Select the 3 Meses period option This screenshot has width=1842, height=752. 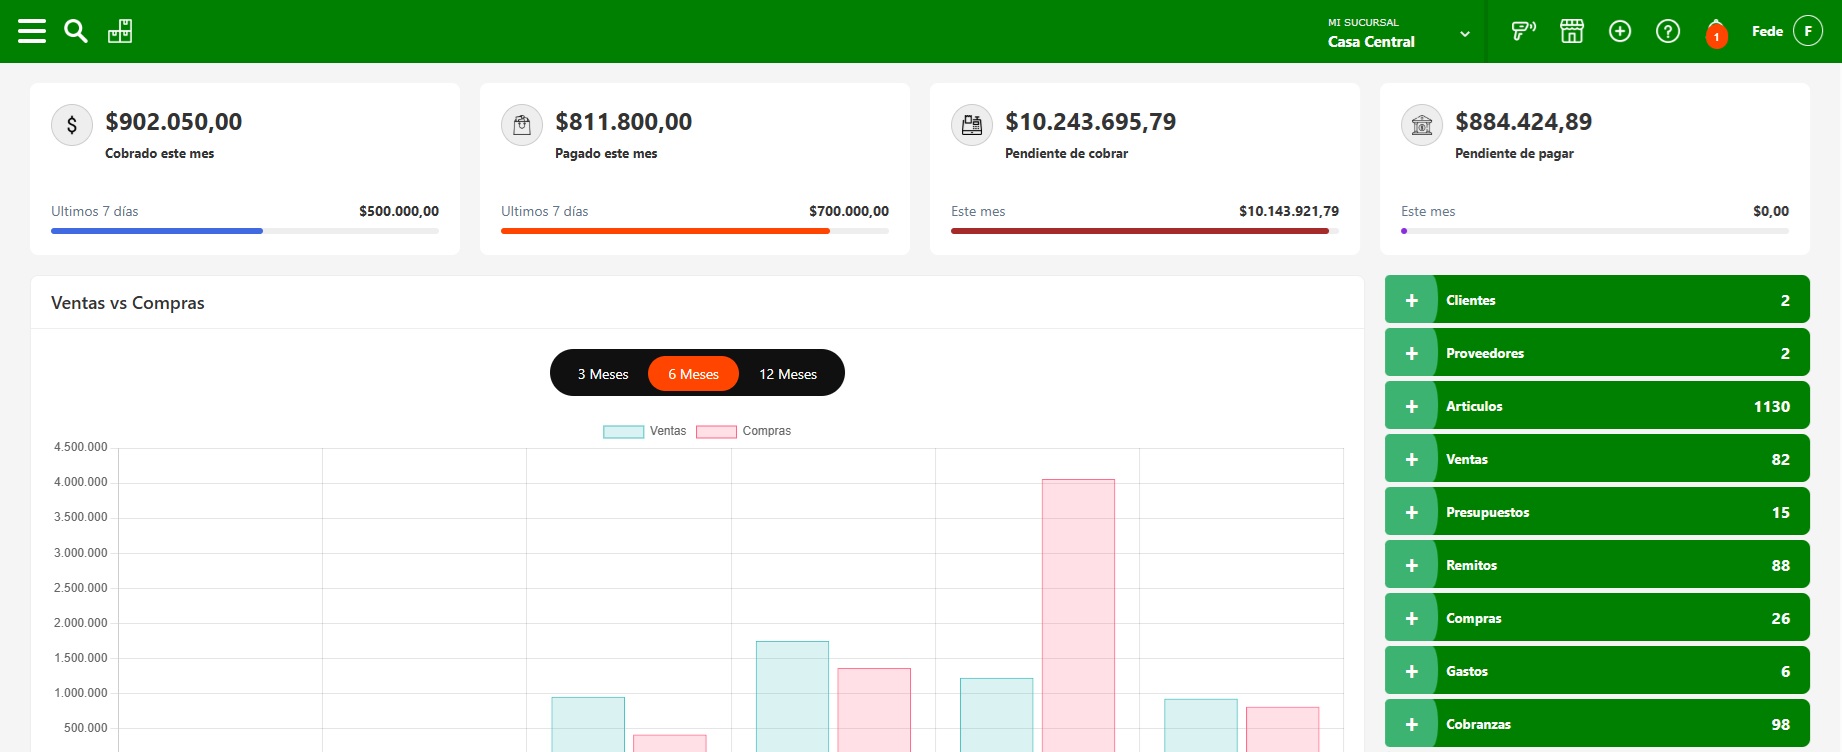(x=603, y=374)
